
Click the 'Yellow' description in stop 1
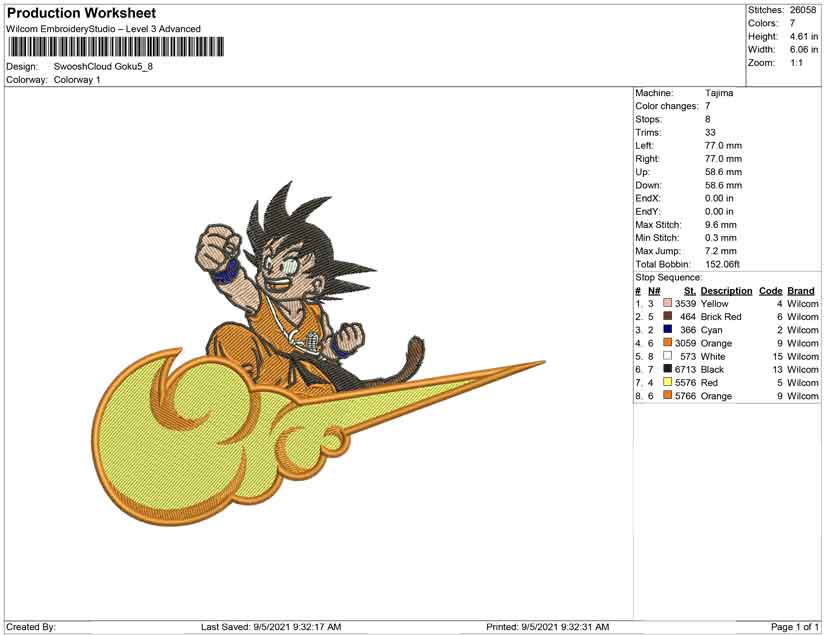[x=715, y=304]
